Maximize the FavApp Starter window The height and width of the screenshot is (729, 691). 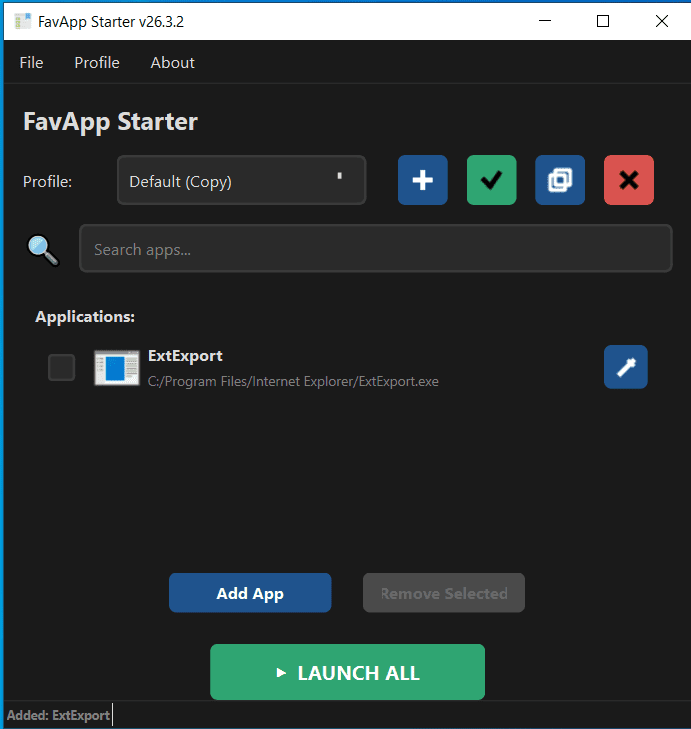coord(603,21)
